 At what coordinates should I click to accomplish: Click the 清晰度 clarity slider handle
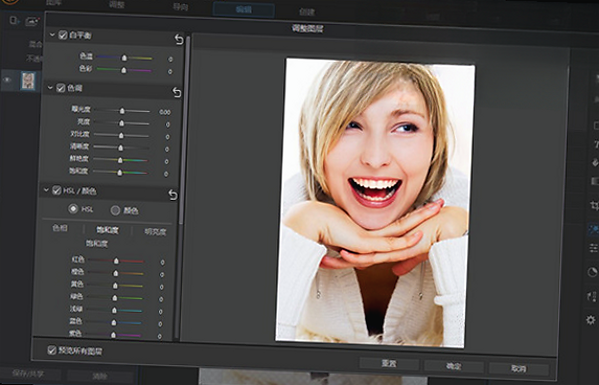tap(121, 147)
